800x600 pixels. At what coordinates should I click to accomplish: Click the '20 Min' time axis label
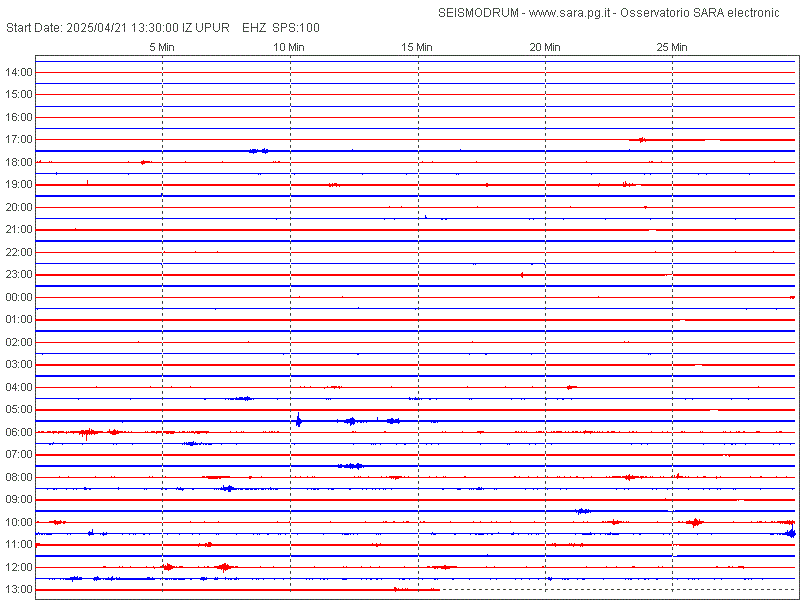pos(545,47)
